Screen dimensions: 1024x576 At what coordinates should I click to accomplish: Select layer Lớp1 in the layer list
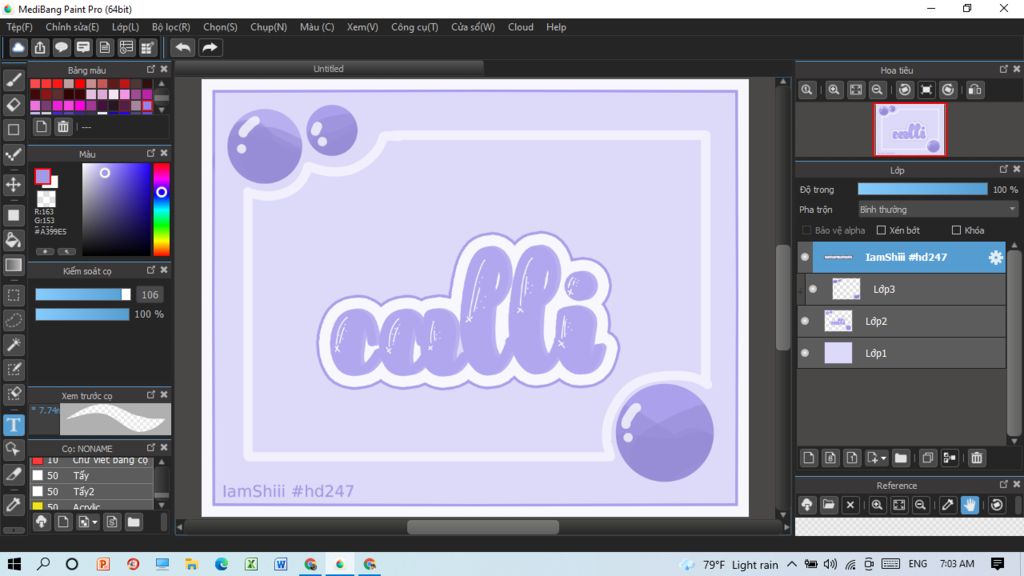(901, 353)
